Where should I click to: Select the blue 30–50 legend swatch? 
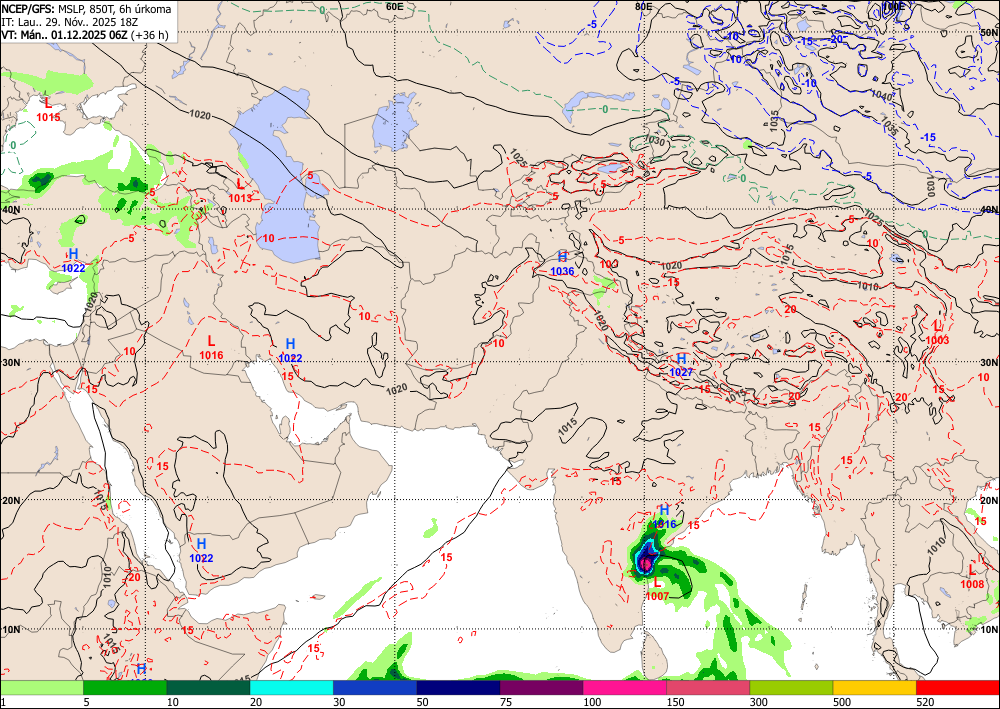(x=375, y=687)
